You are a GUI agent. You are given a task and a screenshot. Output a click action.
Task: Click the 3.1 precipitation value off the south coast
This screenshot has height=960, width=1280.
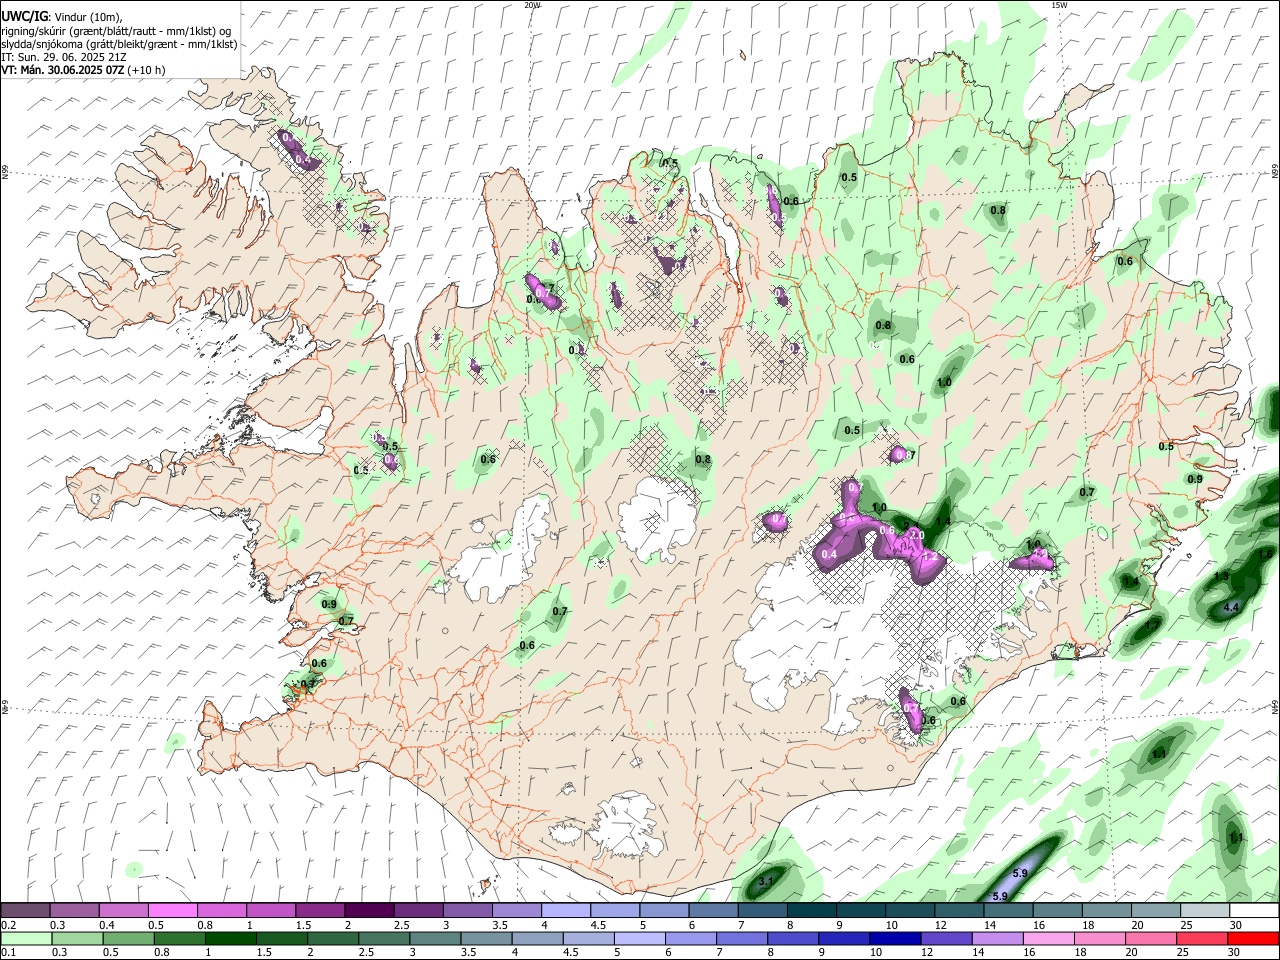[767, 881]
